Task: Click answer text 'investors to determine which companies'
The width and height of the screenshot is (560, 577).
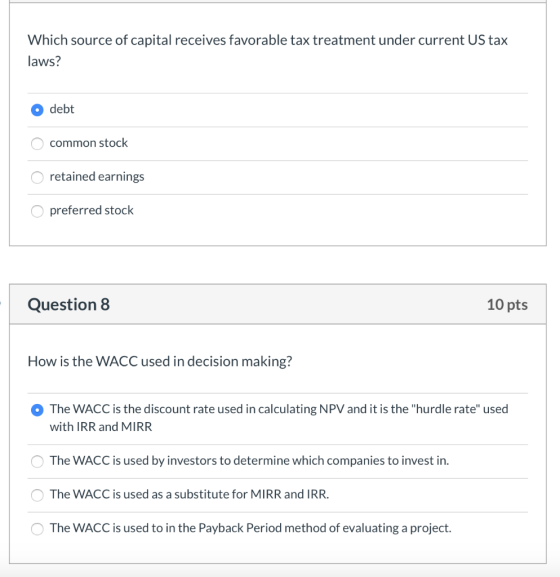Action: [249, 461]
